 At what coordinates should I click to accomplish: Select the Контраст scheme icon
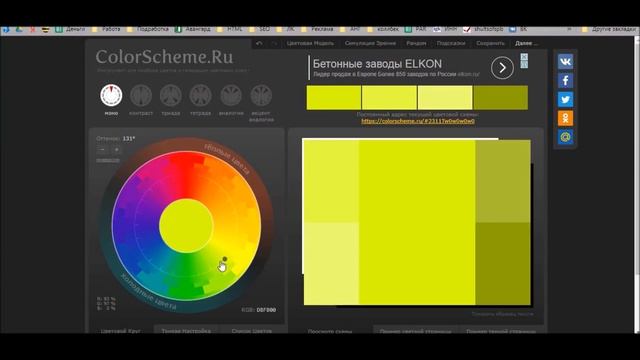(x=141, y=96)
